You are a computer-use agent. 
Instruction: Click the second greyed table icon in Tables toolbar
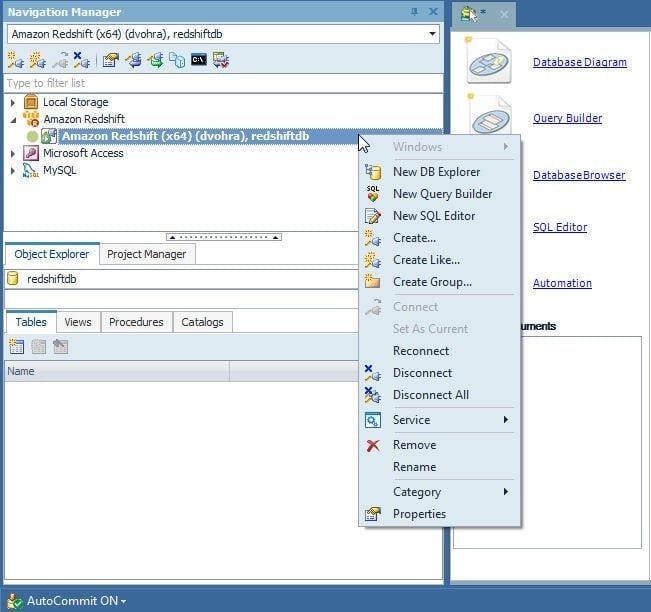click(39, 346)
